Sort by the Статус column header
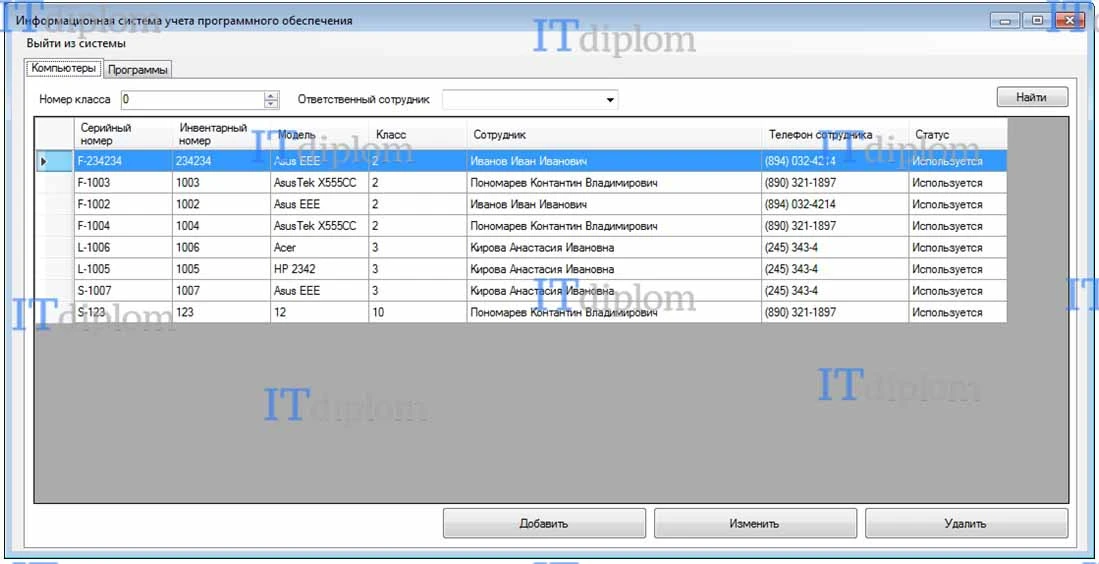Screen dimensions: 1099x564 [x=957, y=134]
